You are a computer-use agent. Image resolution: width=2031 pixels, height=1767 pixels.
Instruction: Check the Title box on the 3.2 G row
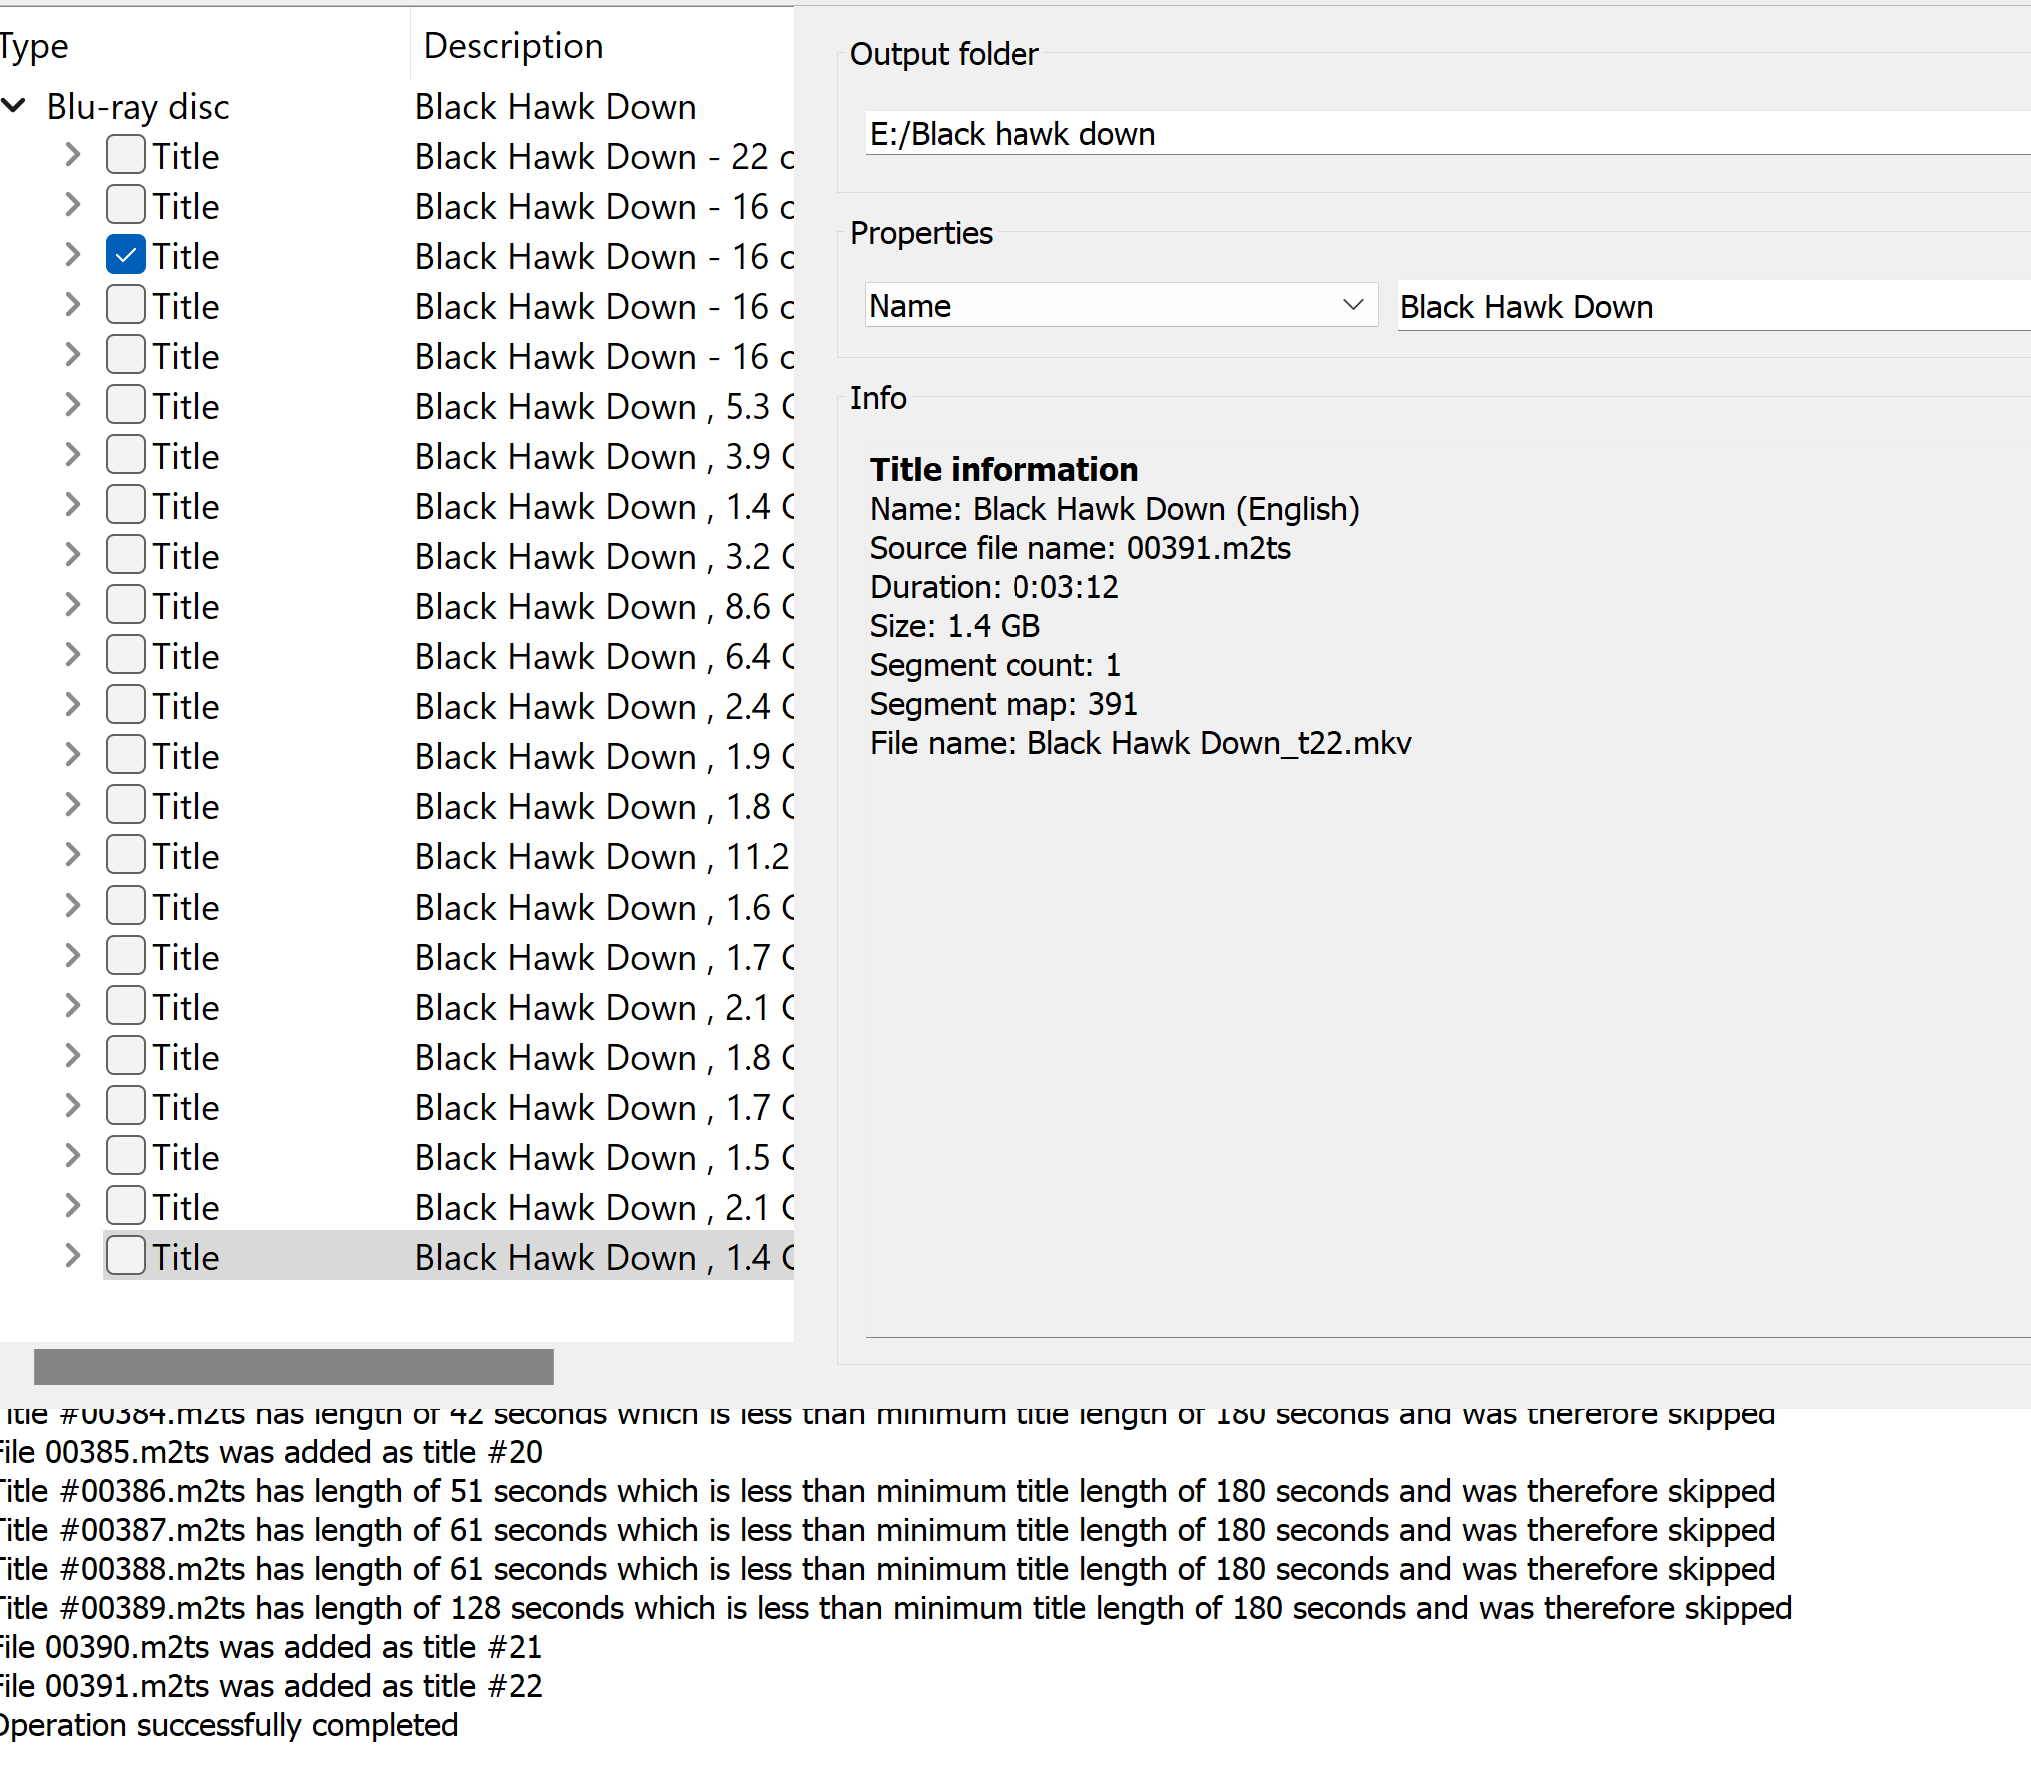(x=126, y=556)
